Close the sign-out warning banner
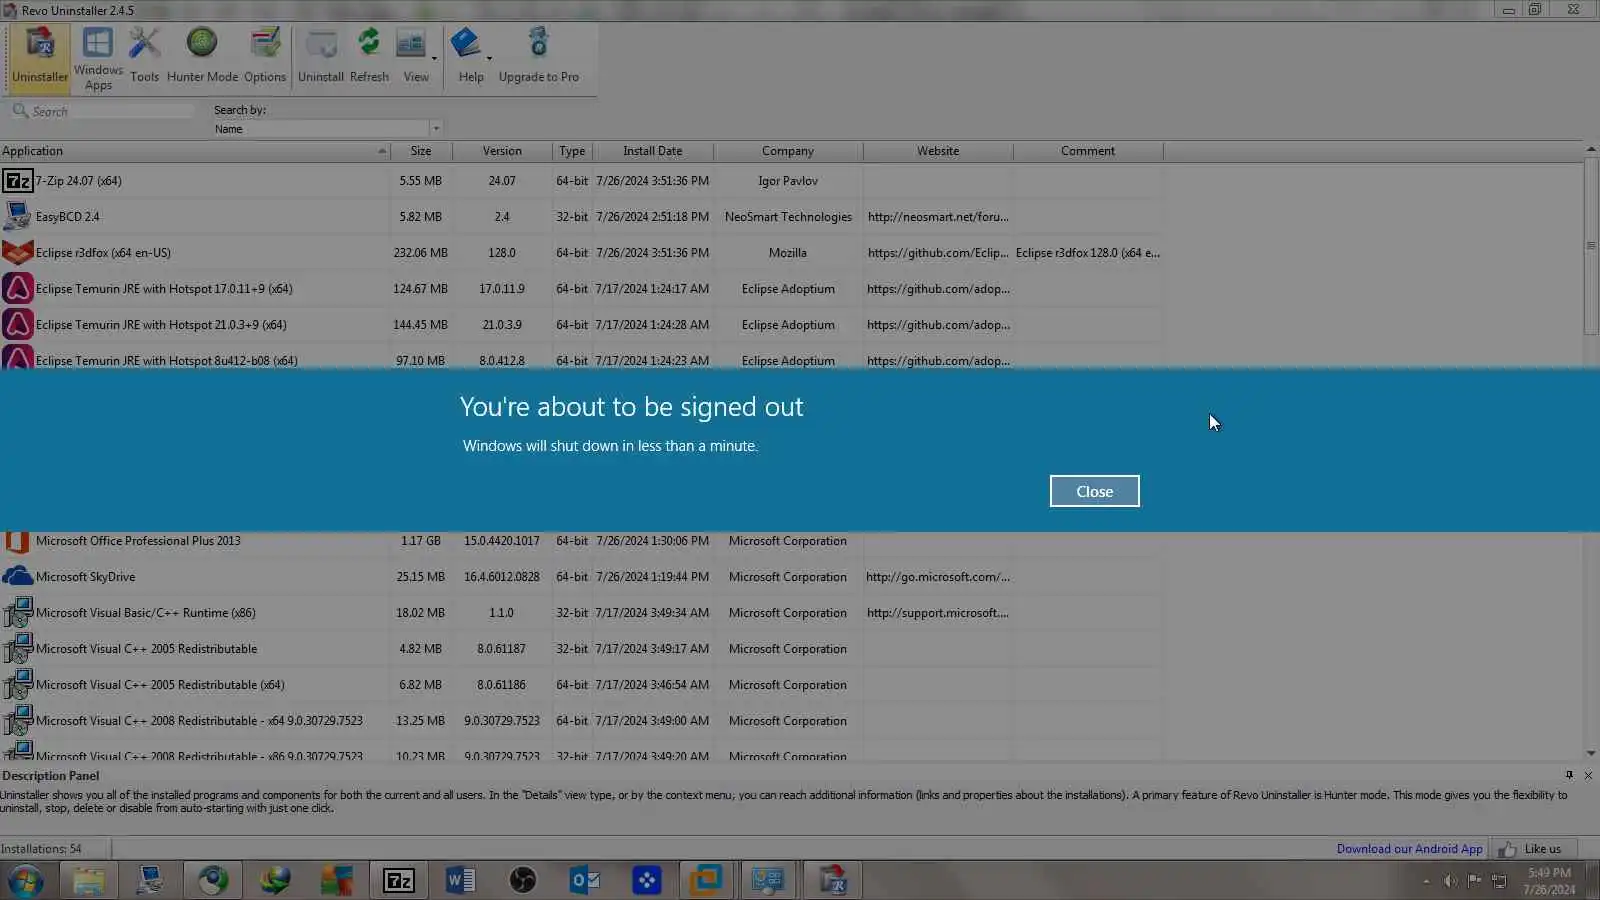The width and height of the screenshot is (1600, 900). [x=1094, y=491]
